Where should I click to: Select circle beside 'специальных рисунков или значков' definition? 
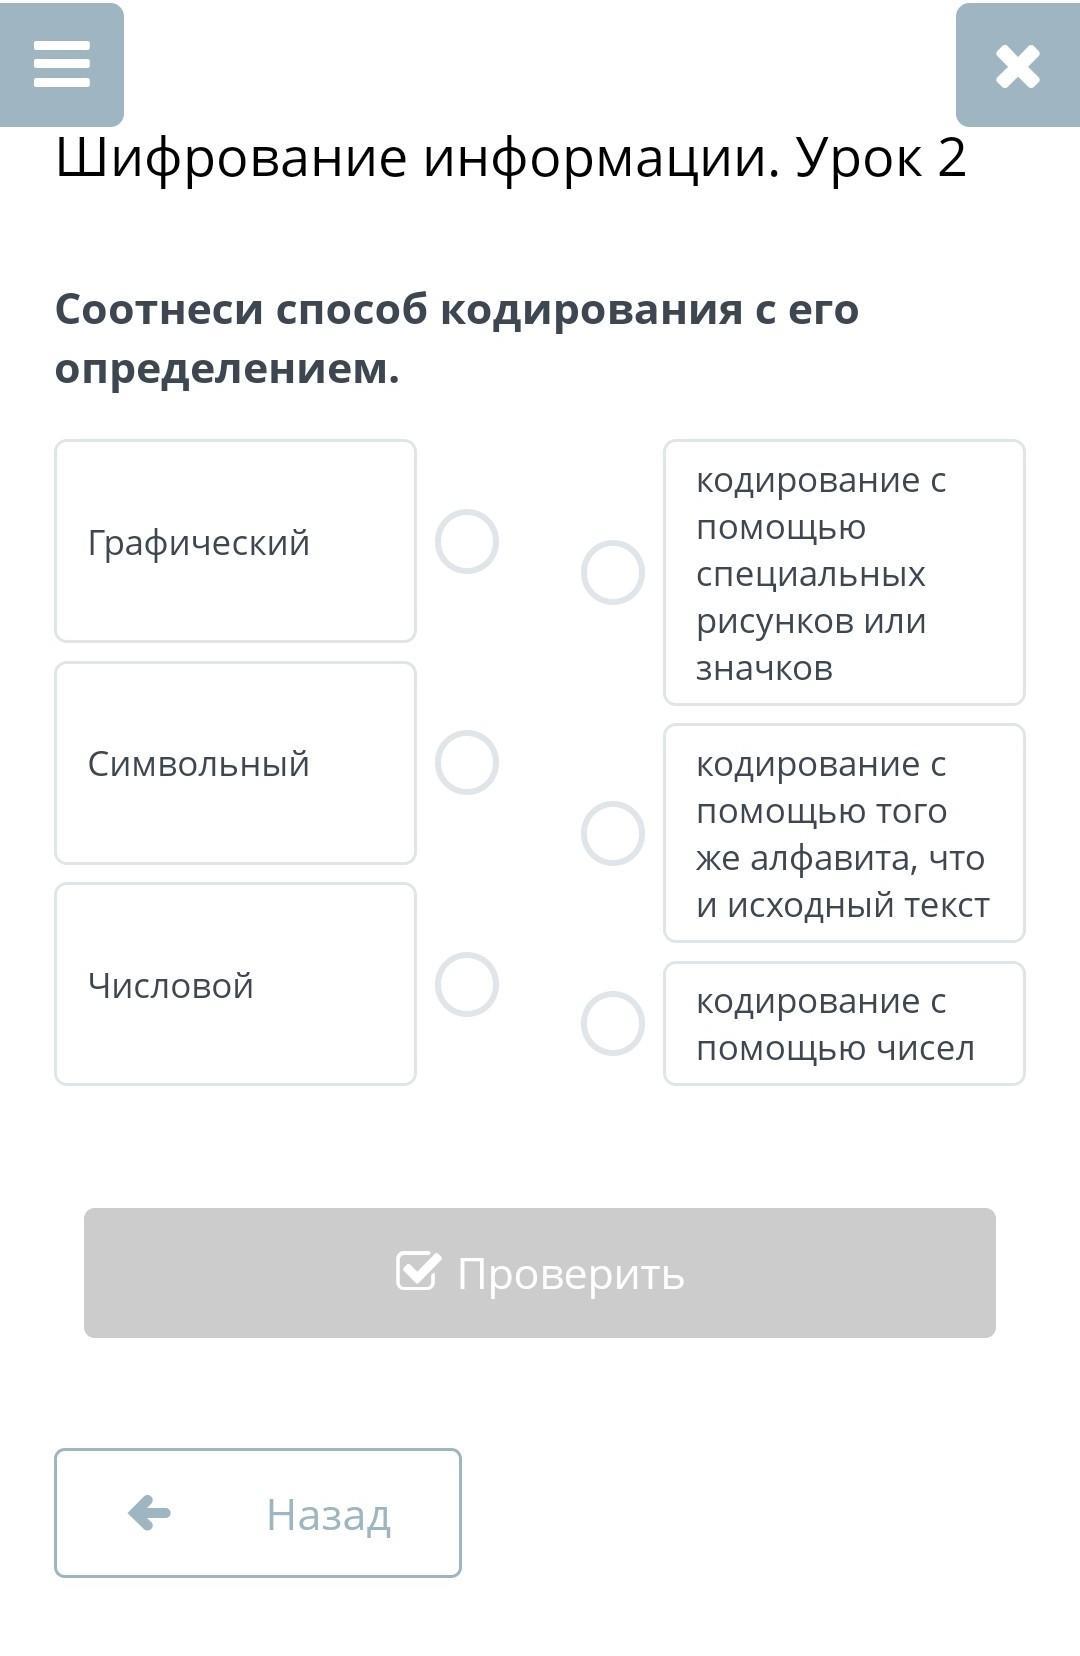coord(613,573)
